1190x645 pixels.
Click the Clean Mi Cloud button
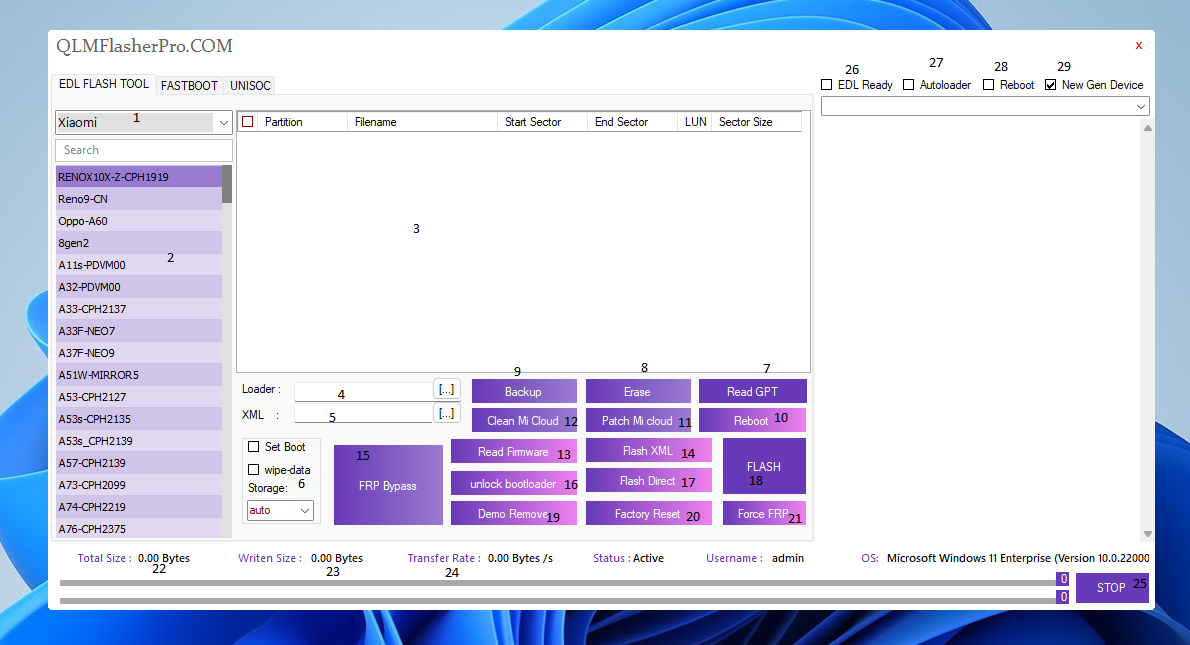click(524, 420)
